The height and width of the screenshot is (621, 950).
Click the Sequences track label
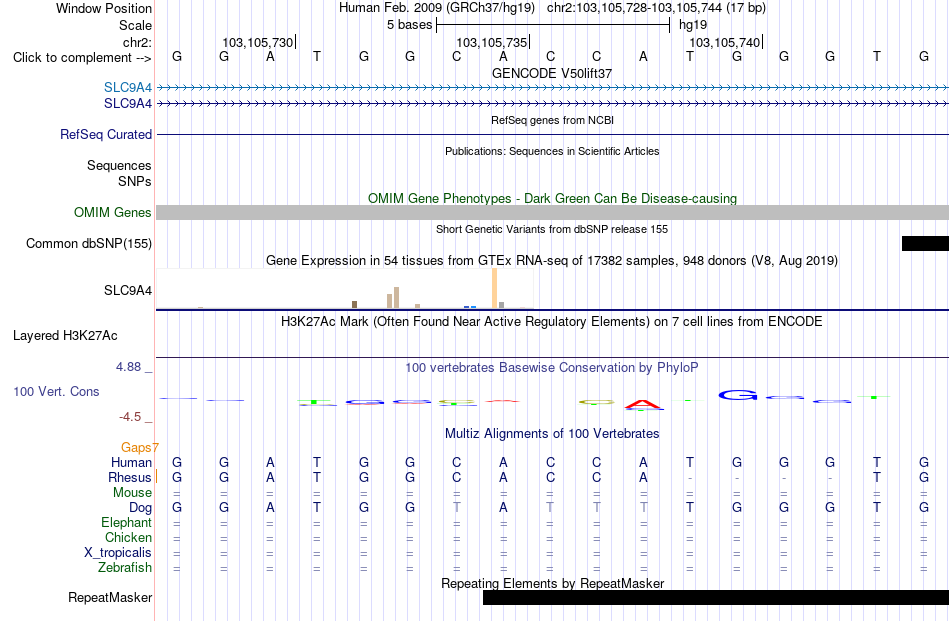click(119, 165)
